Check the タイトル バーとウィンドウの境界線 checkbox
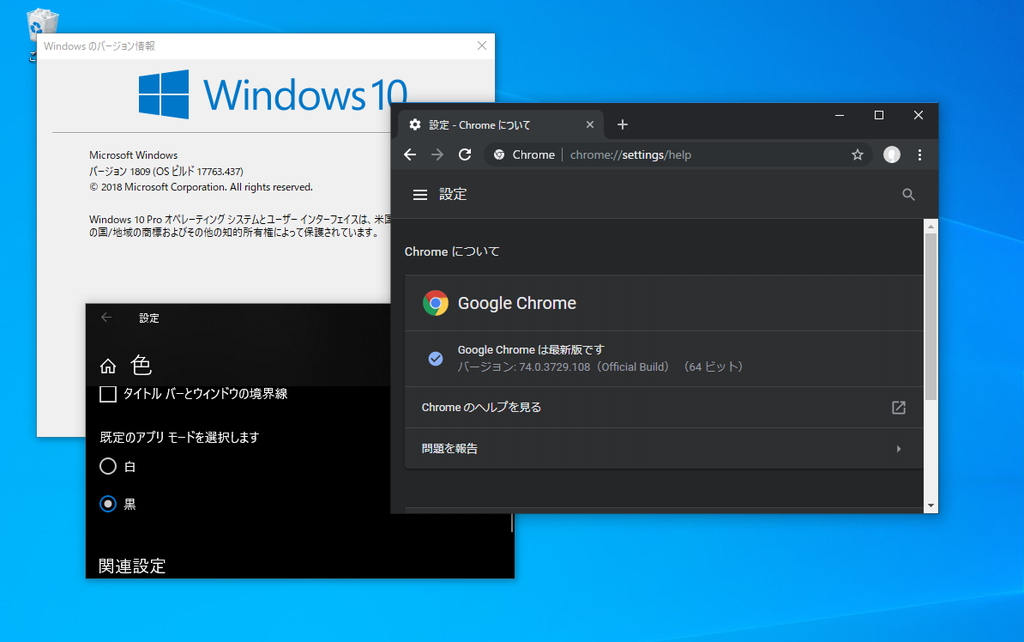 point(108,394)
